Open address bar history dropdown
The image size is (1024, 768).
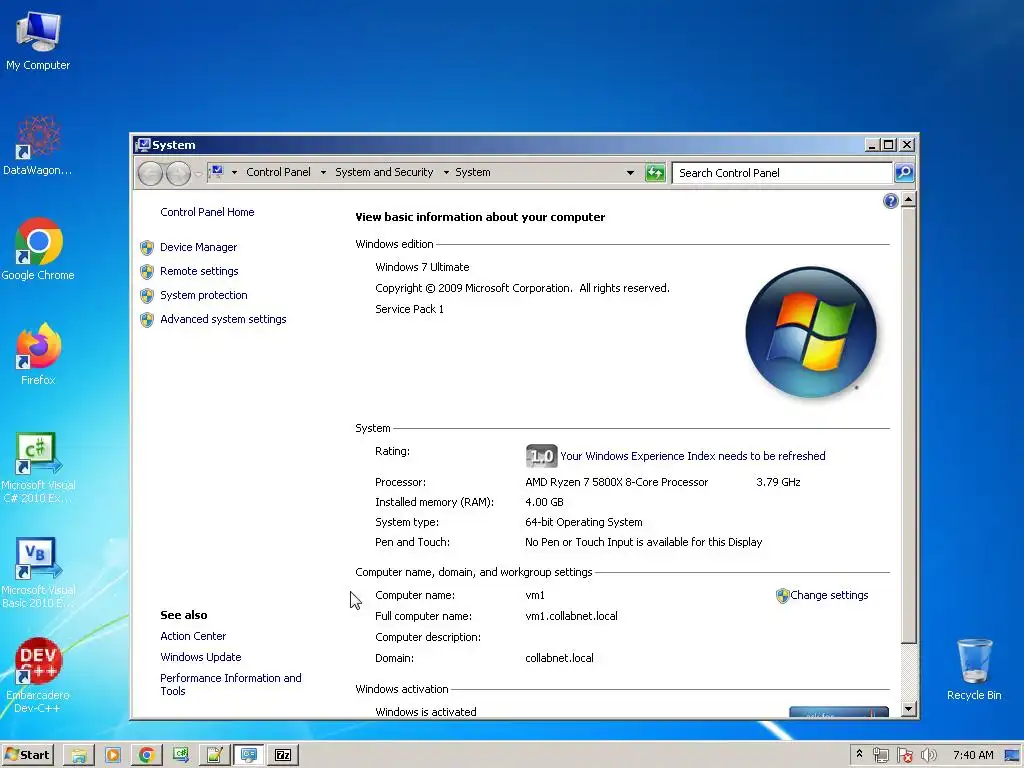coord(630,173)
